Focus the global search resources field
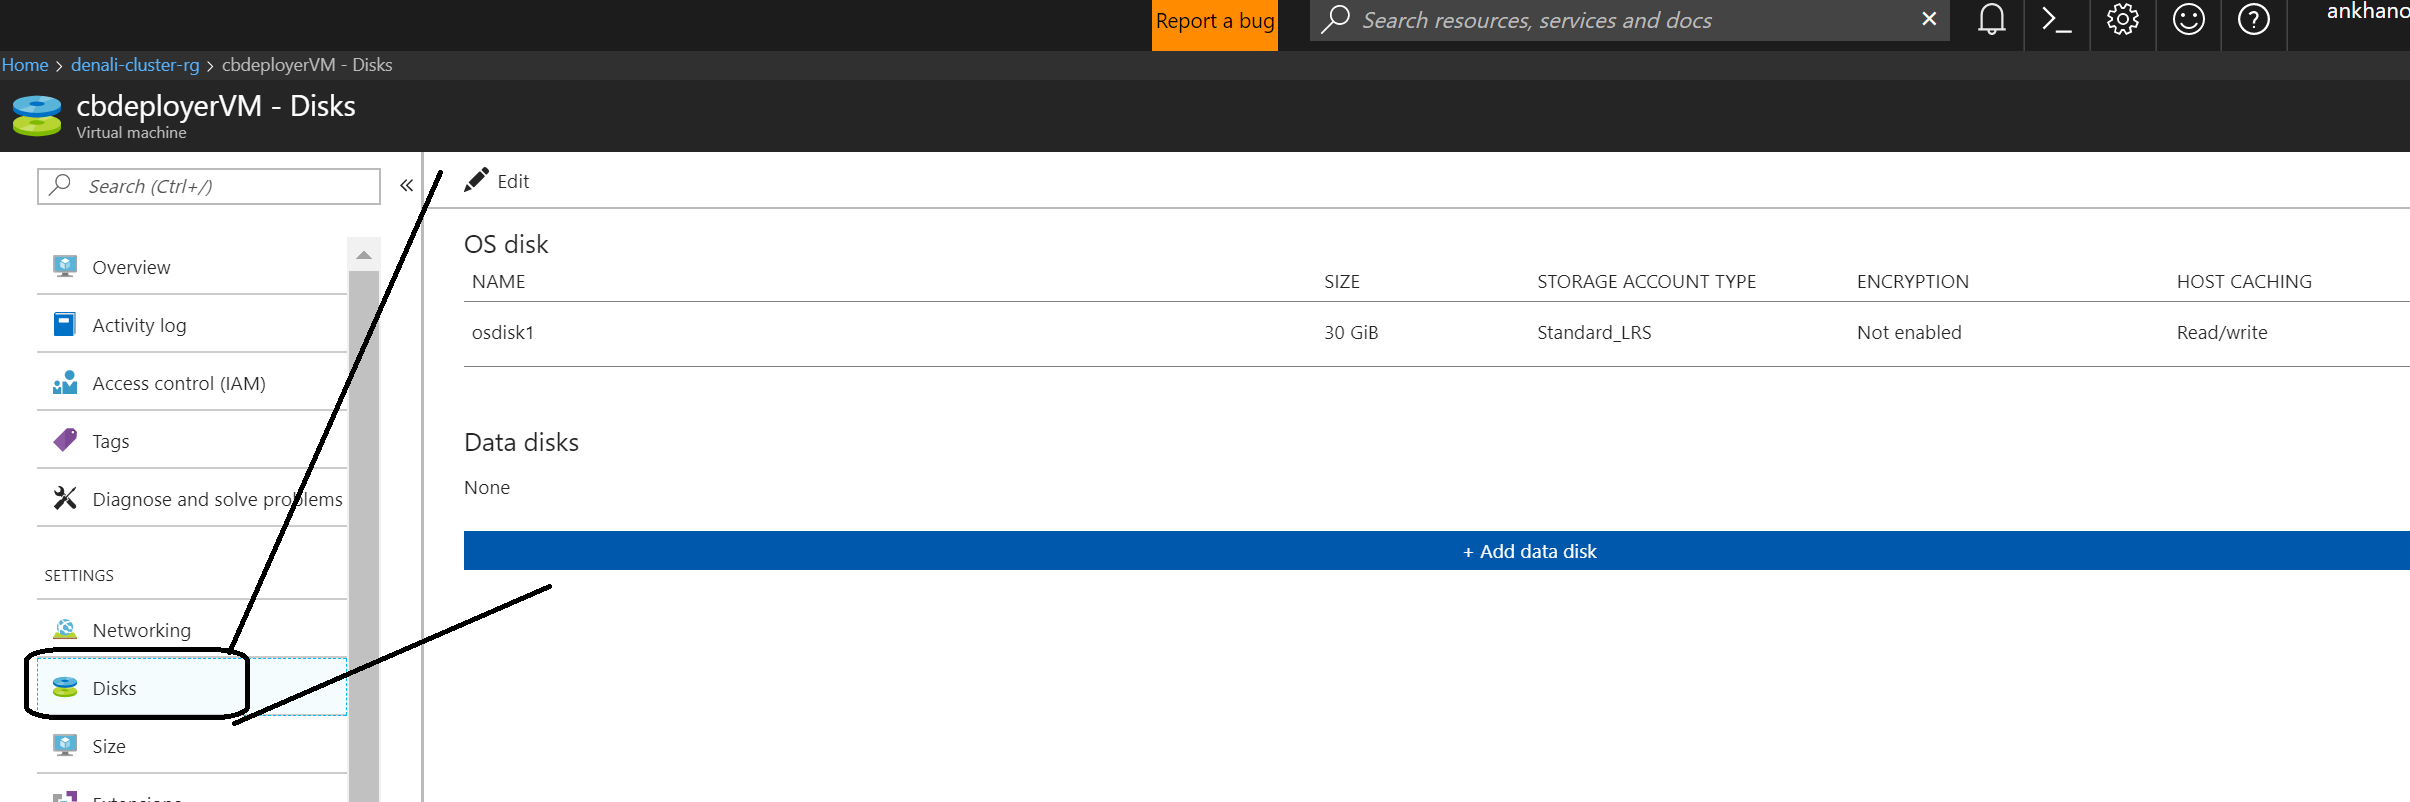 1630,20
